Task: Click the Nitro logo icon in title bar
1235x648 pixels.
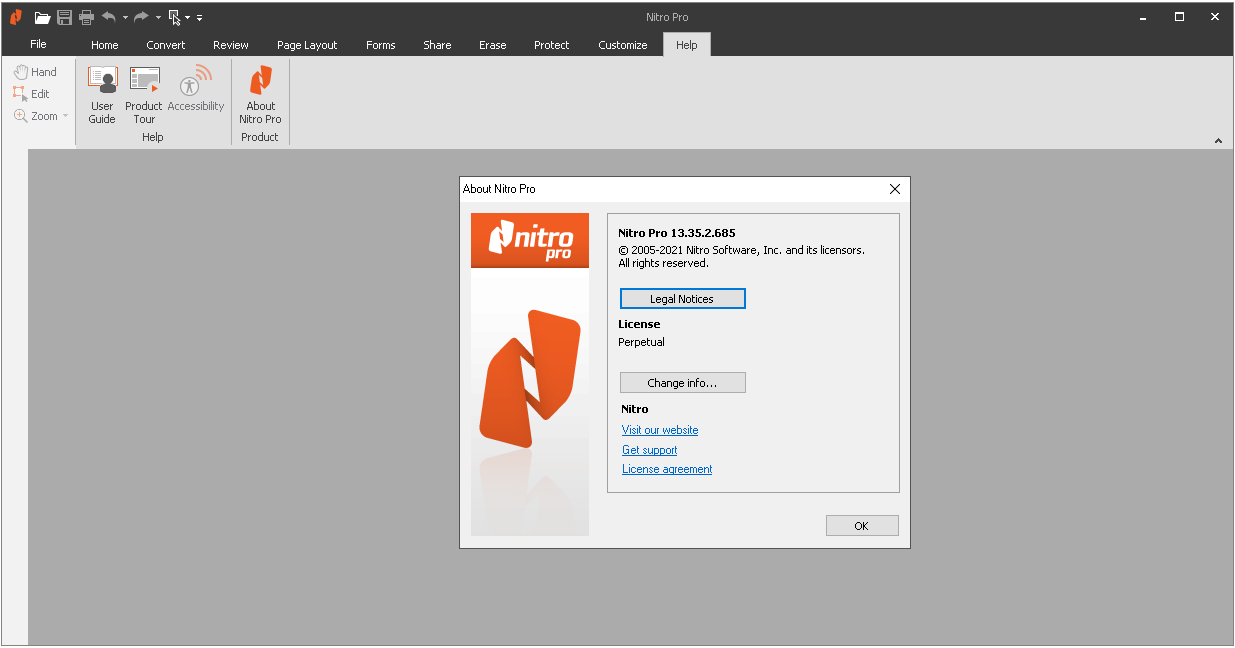Action: 16,17
